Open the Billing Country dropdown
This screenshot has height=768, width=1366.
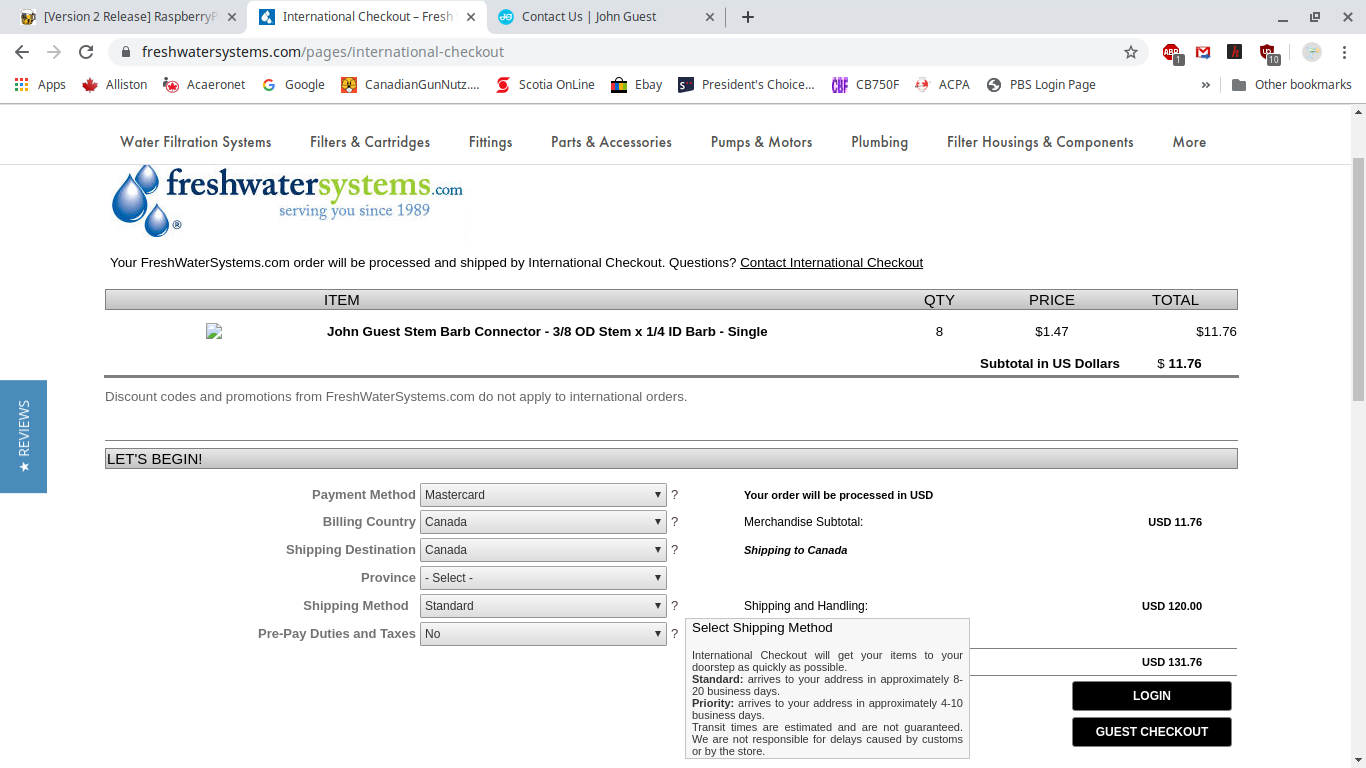tap(543, 522)
